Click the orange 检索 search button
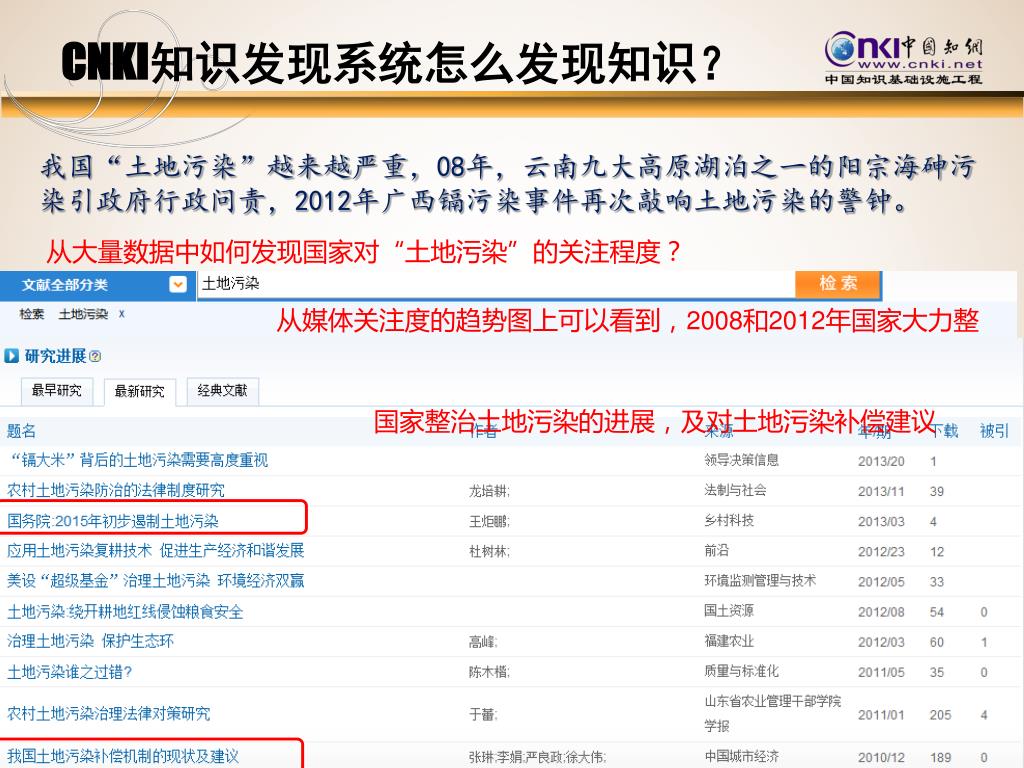Image resolution: width=1024 pixels, height=768 pixels. click(839, 284)
